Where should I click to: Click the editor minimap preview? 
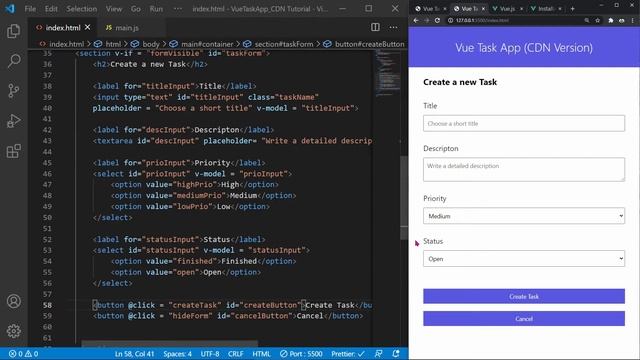[388, 73]
